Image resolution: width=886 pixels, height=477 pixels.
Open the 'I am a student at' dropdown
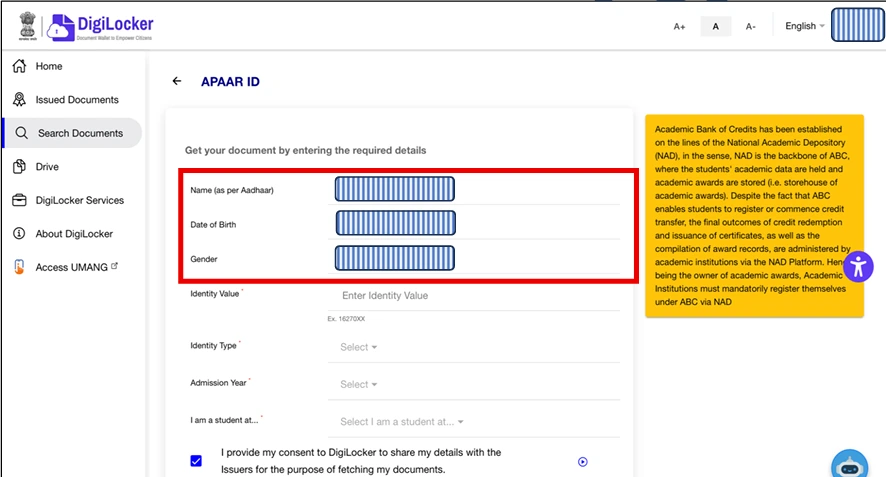[x=401, y=422]
